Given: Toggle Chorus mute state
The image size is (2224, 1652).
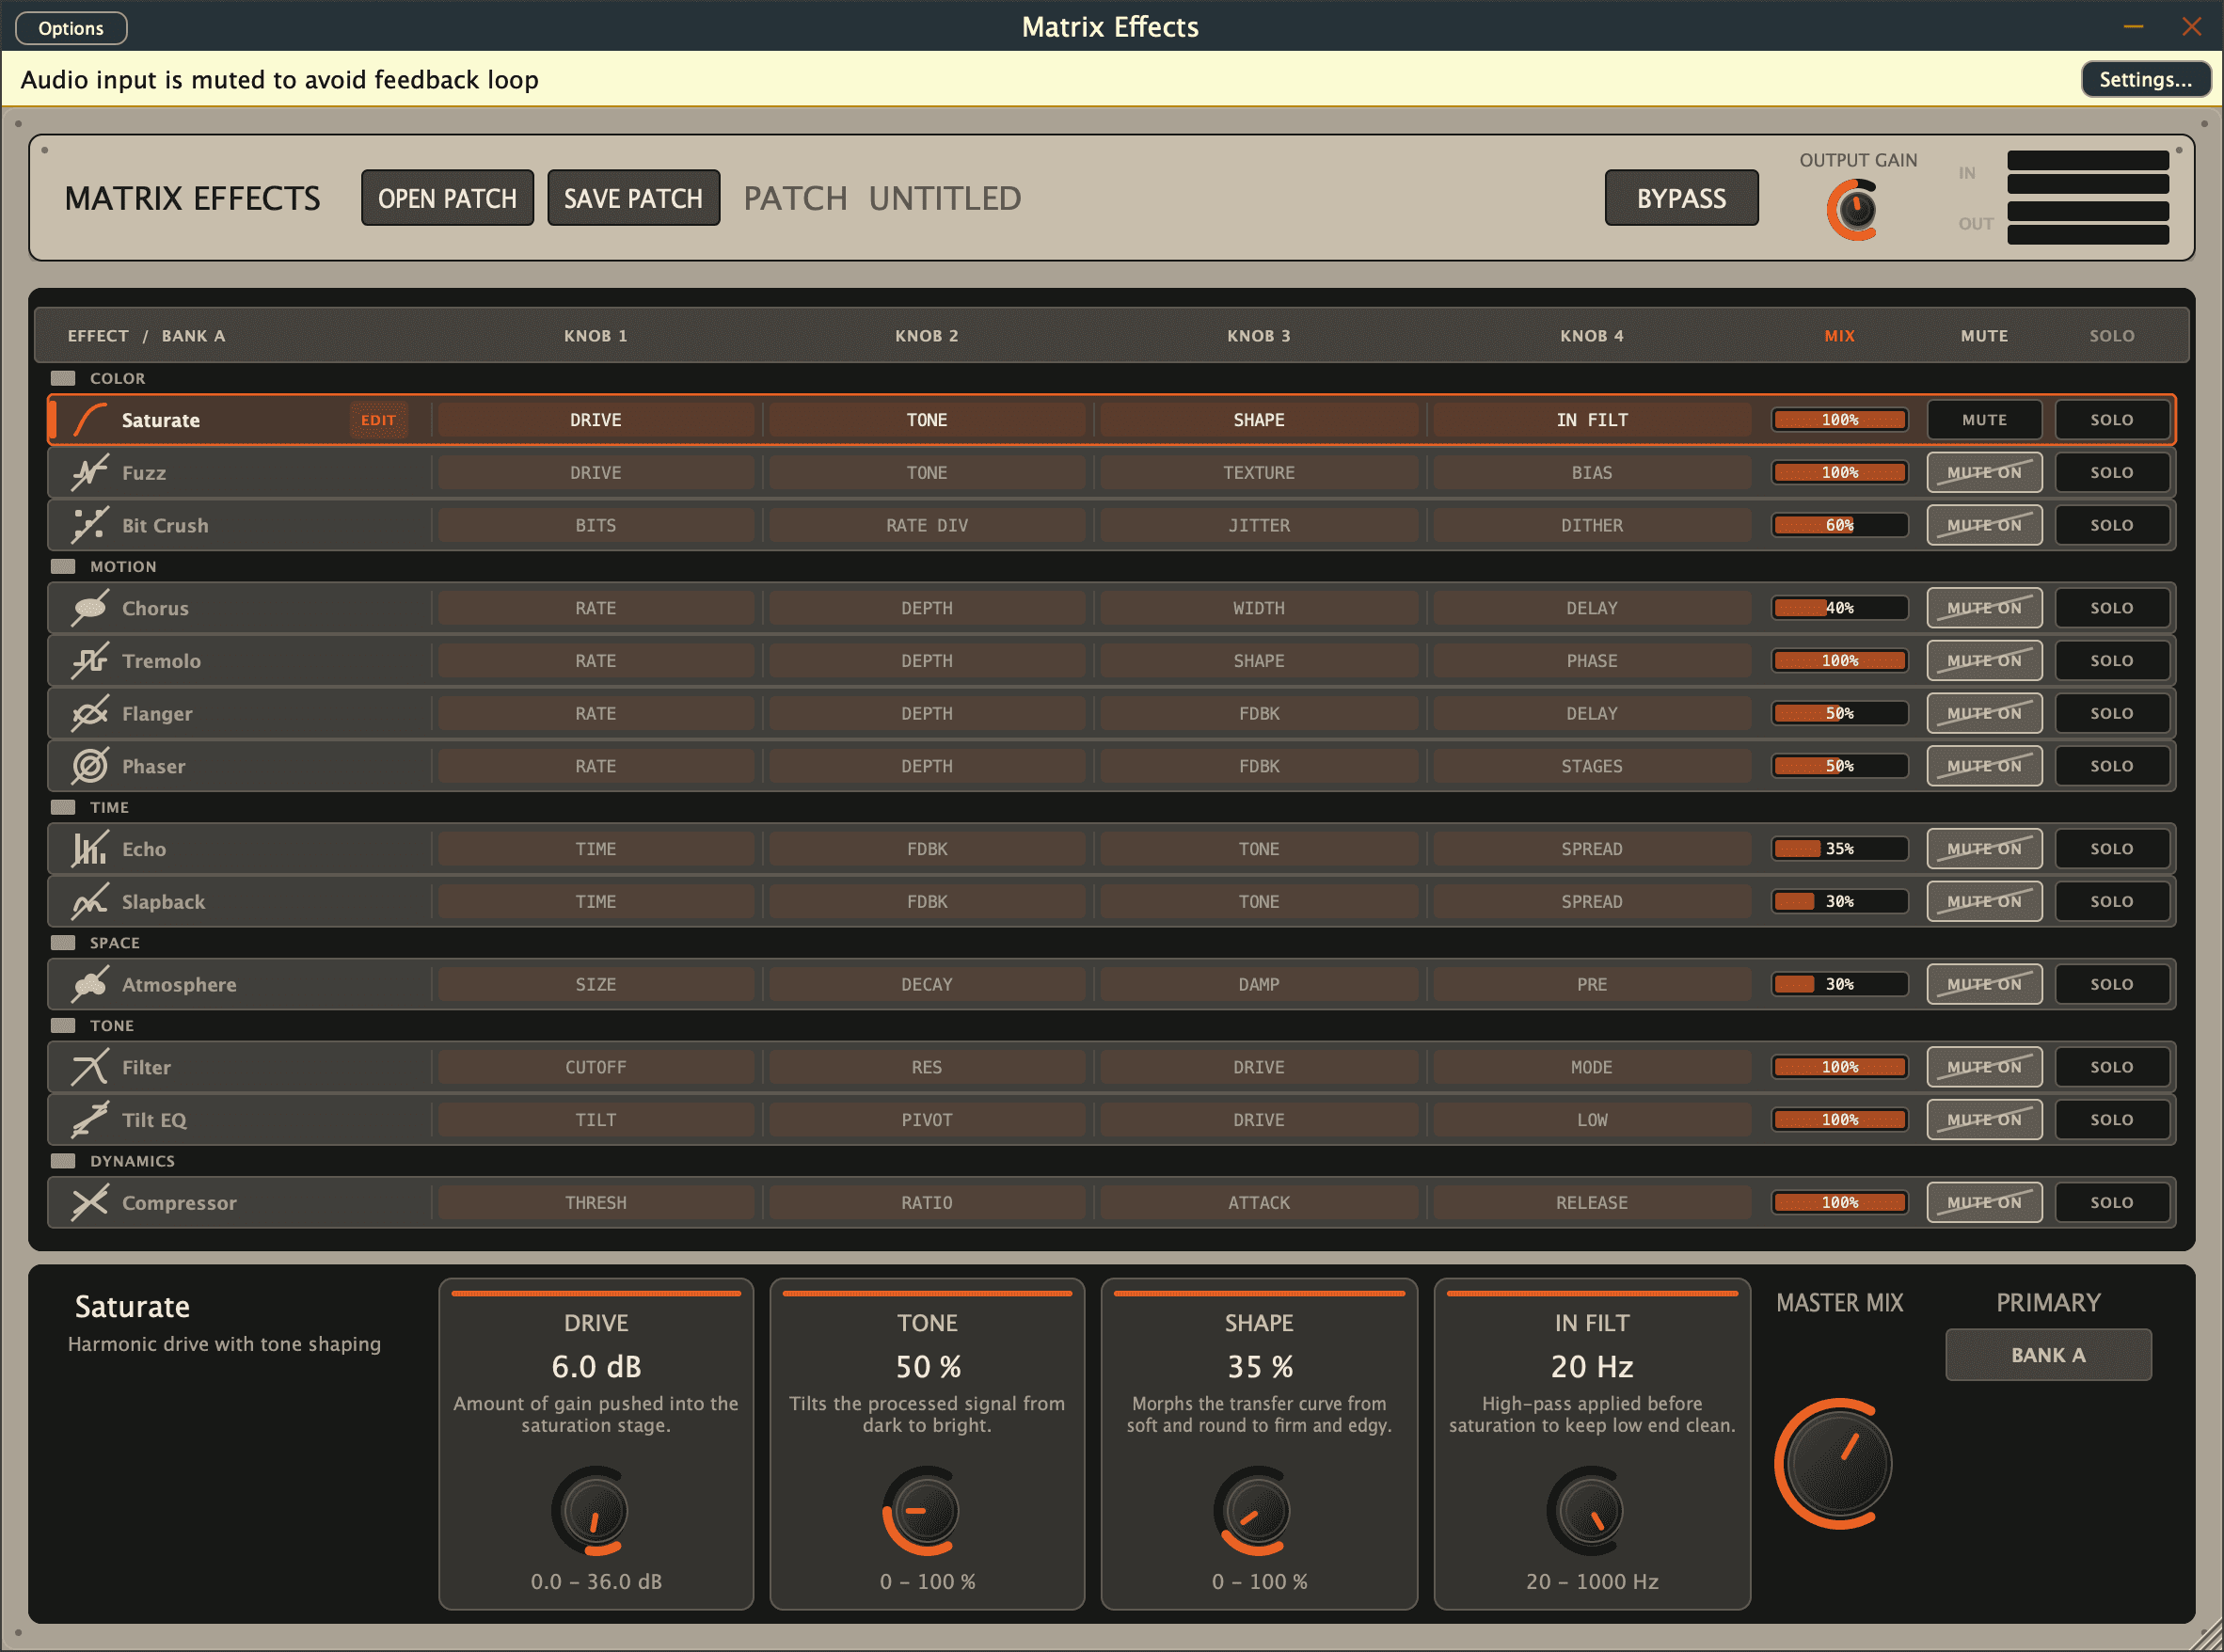Looking at the screenshot, I should tap(1984, 608).
